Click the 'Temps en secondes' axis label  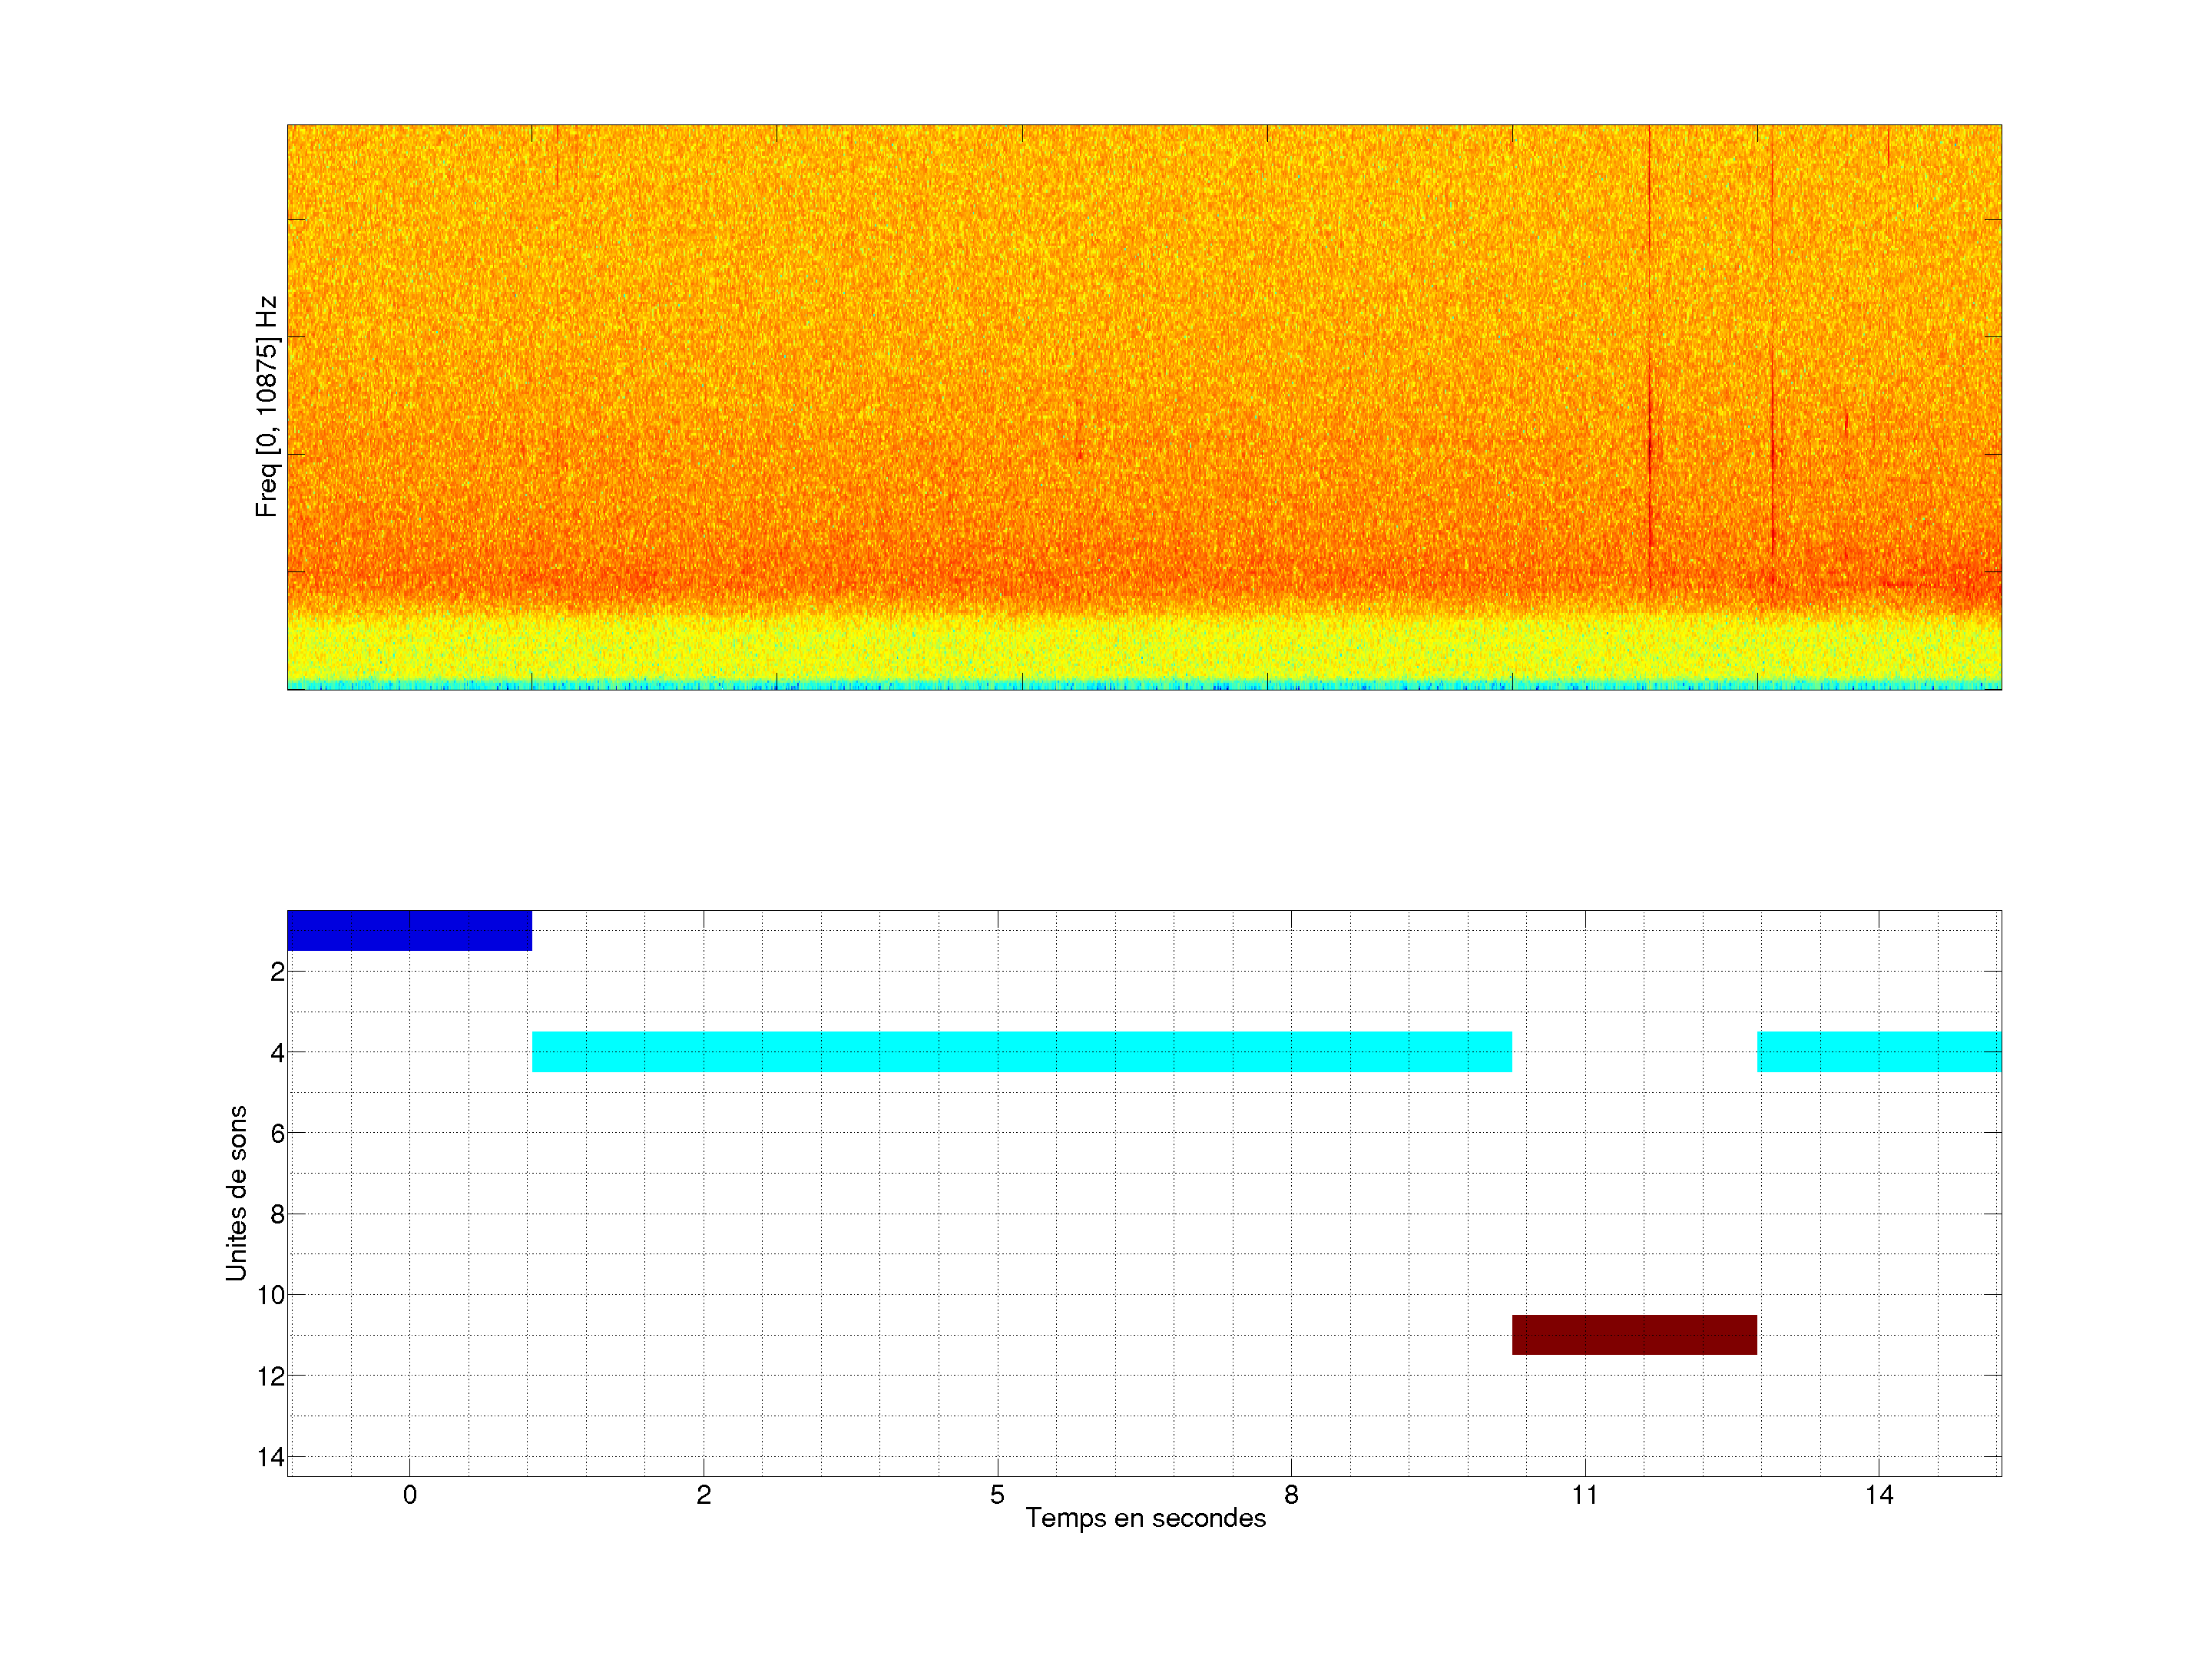[x=1145, y=1518]
